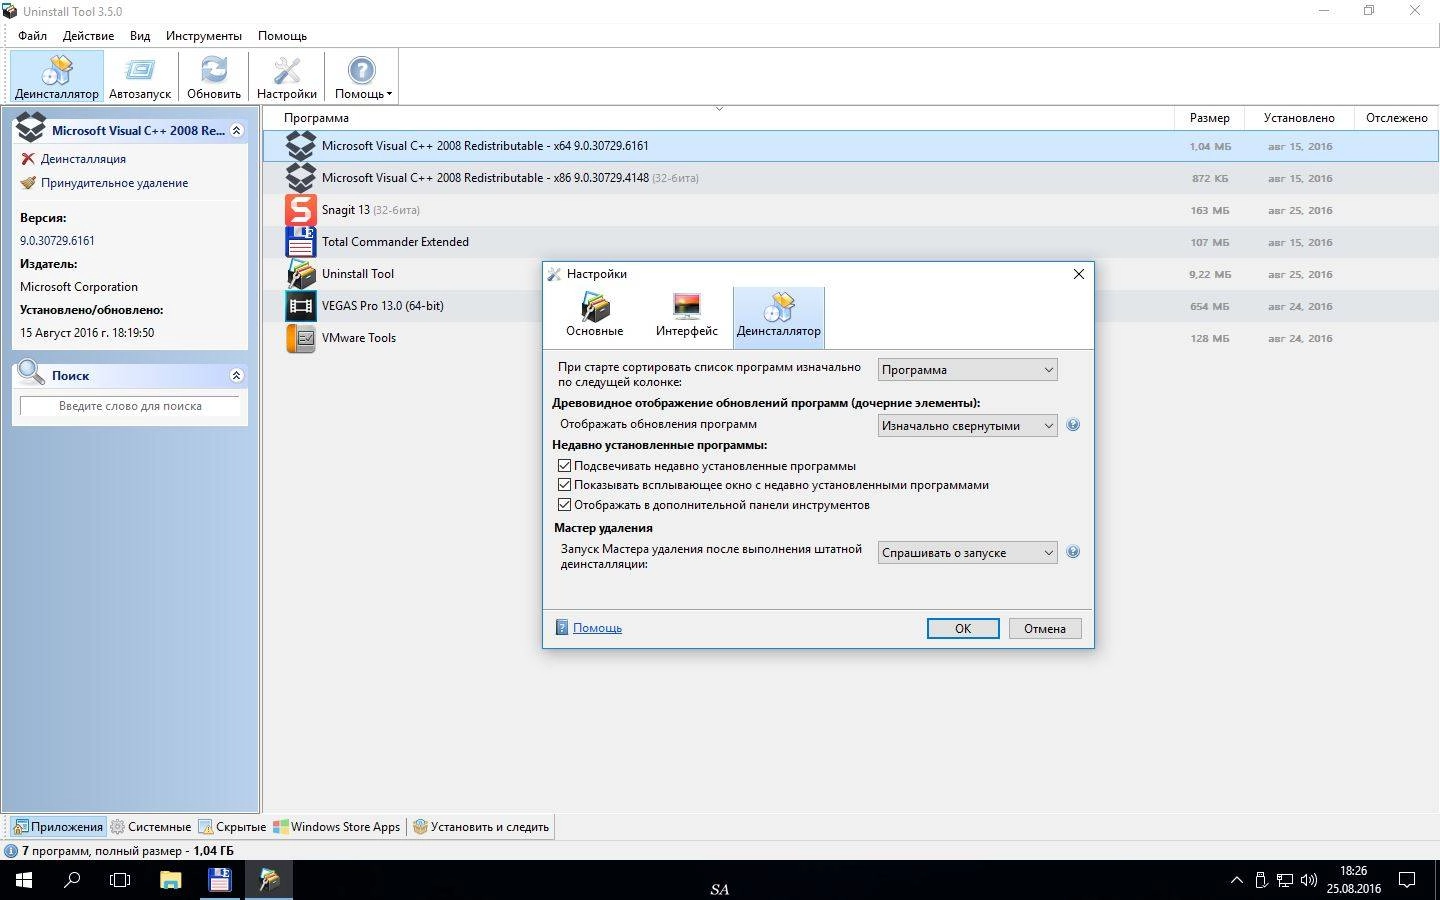Select Деинсталлятор tab in settings dialog
This screenshot has width=1440, height=900.
click(x=779, y=316)
